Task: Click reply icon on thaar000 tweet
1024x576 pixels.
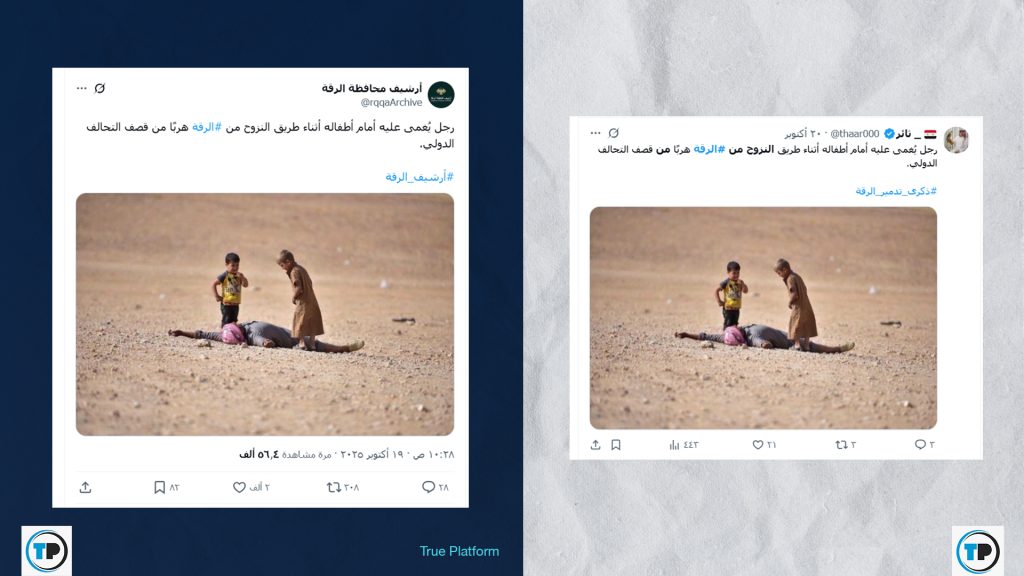Action: click(x=920, y=445)
